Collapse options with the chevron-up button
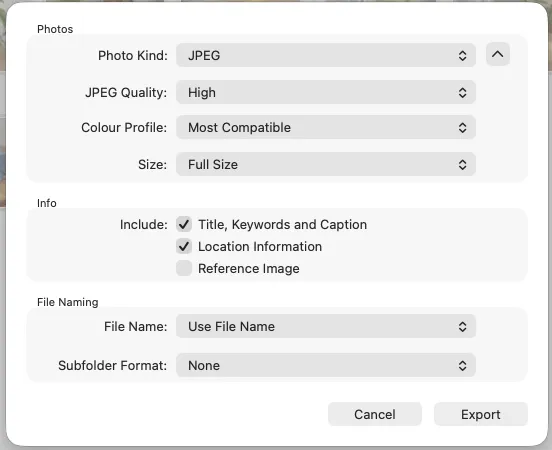The width and height of the screenshot is (552, 450). point(497,54)
